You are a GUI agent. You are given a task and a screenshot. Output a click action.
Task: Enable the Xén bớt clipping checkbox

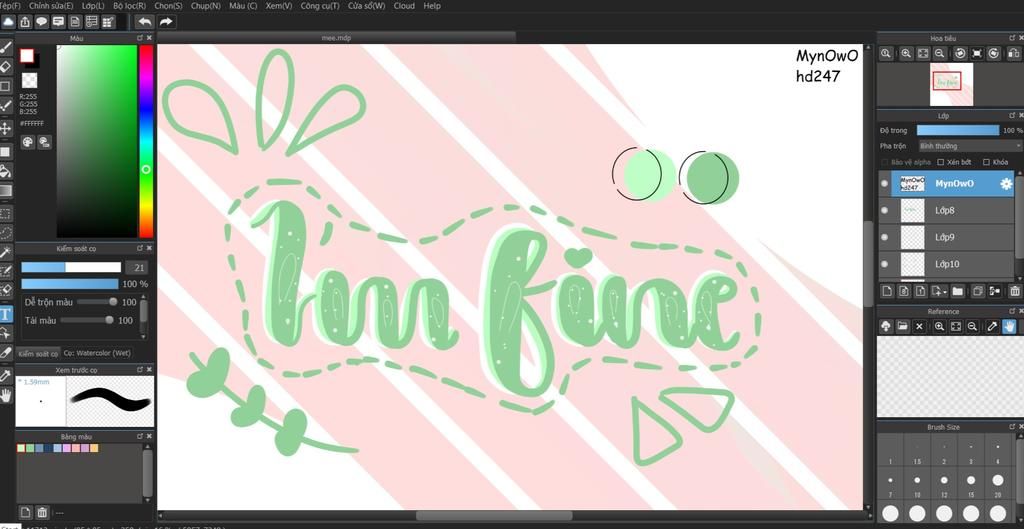coord(941,162)
